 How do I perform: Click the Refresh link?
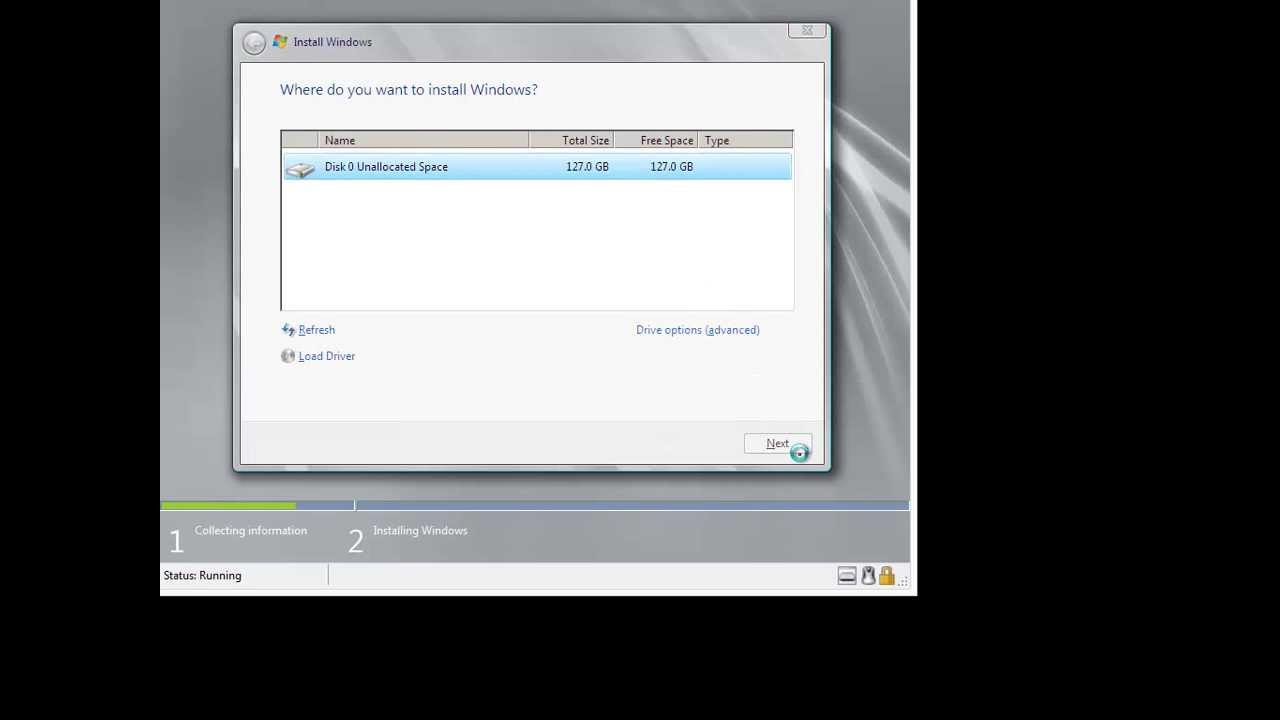click(x=316, y=330)
